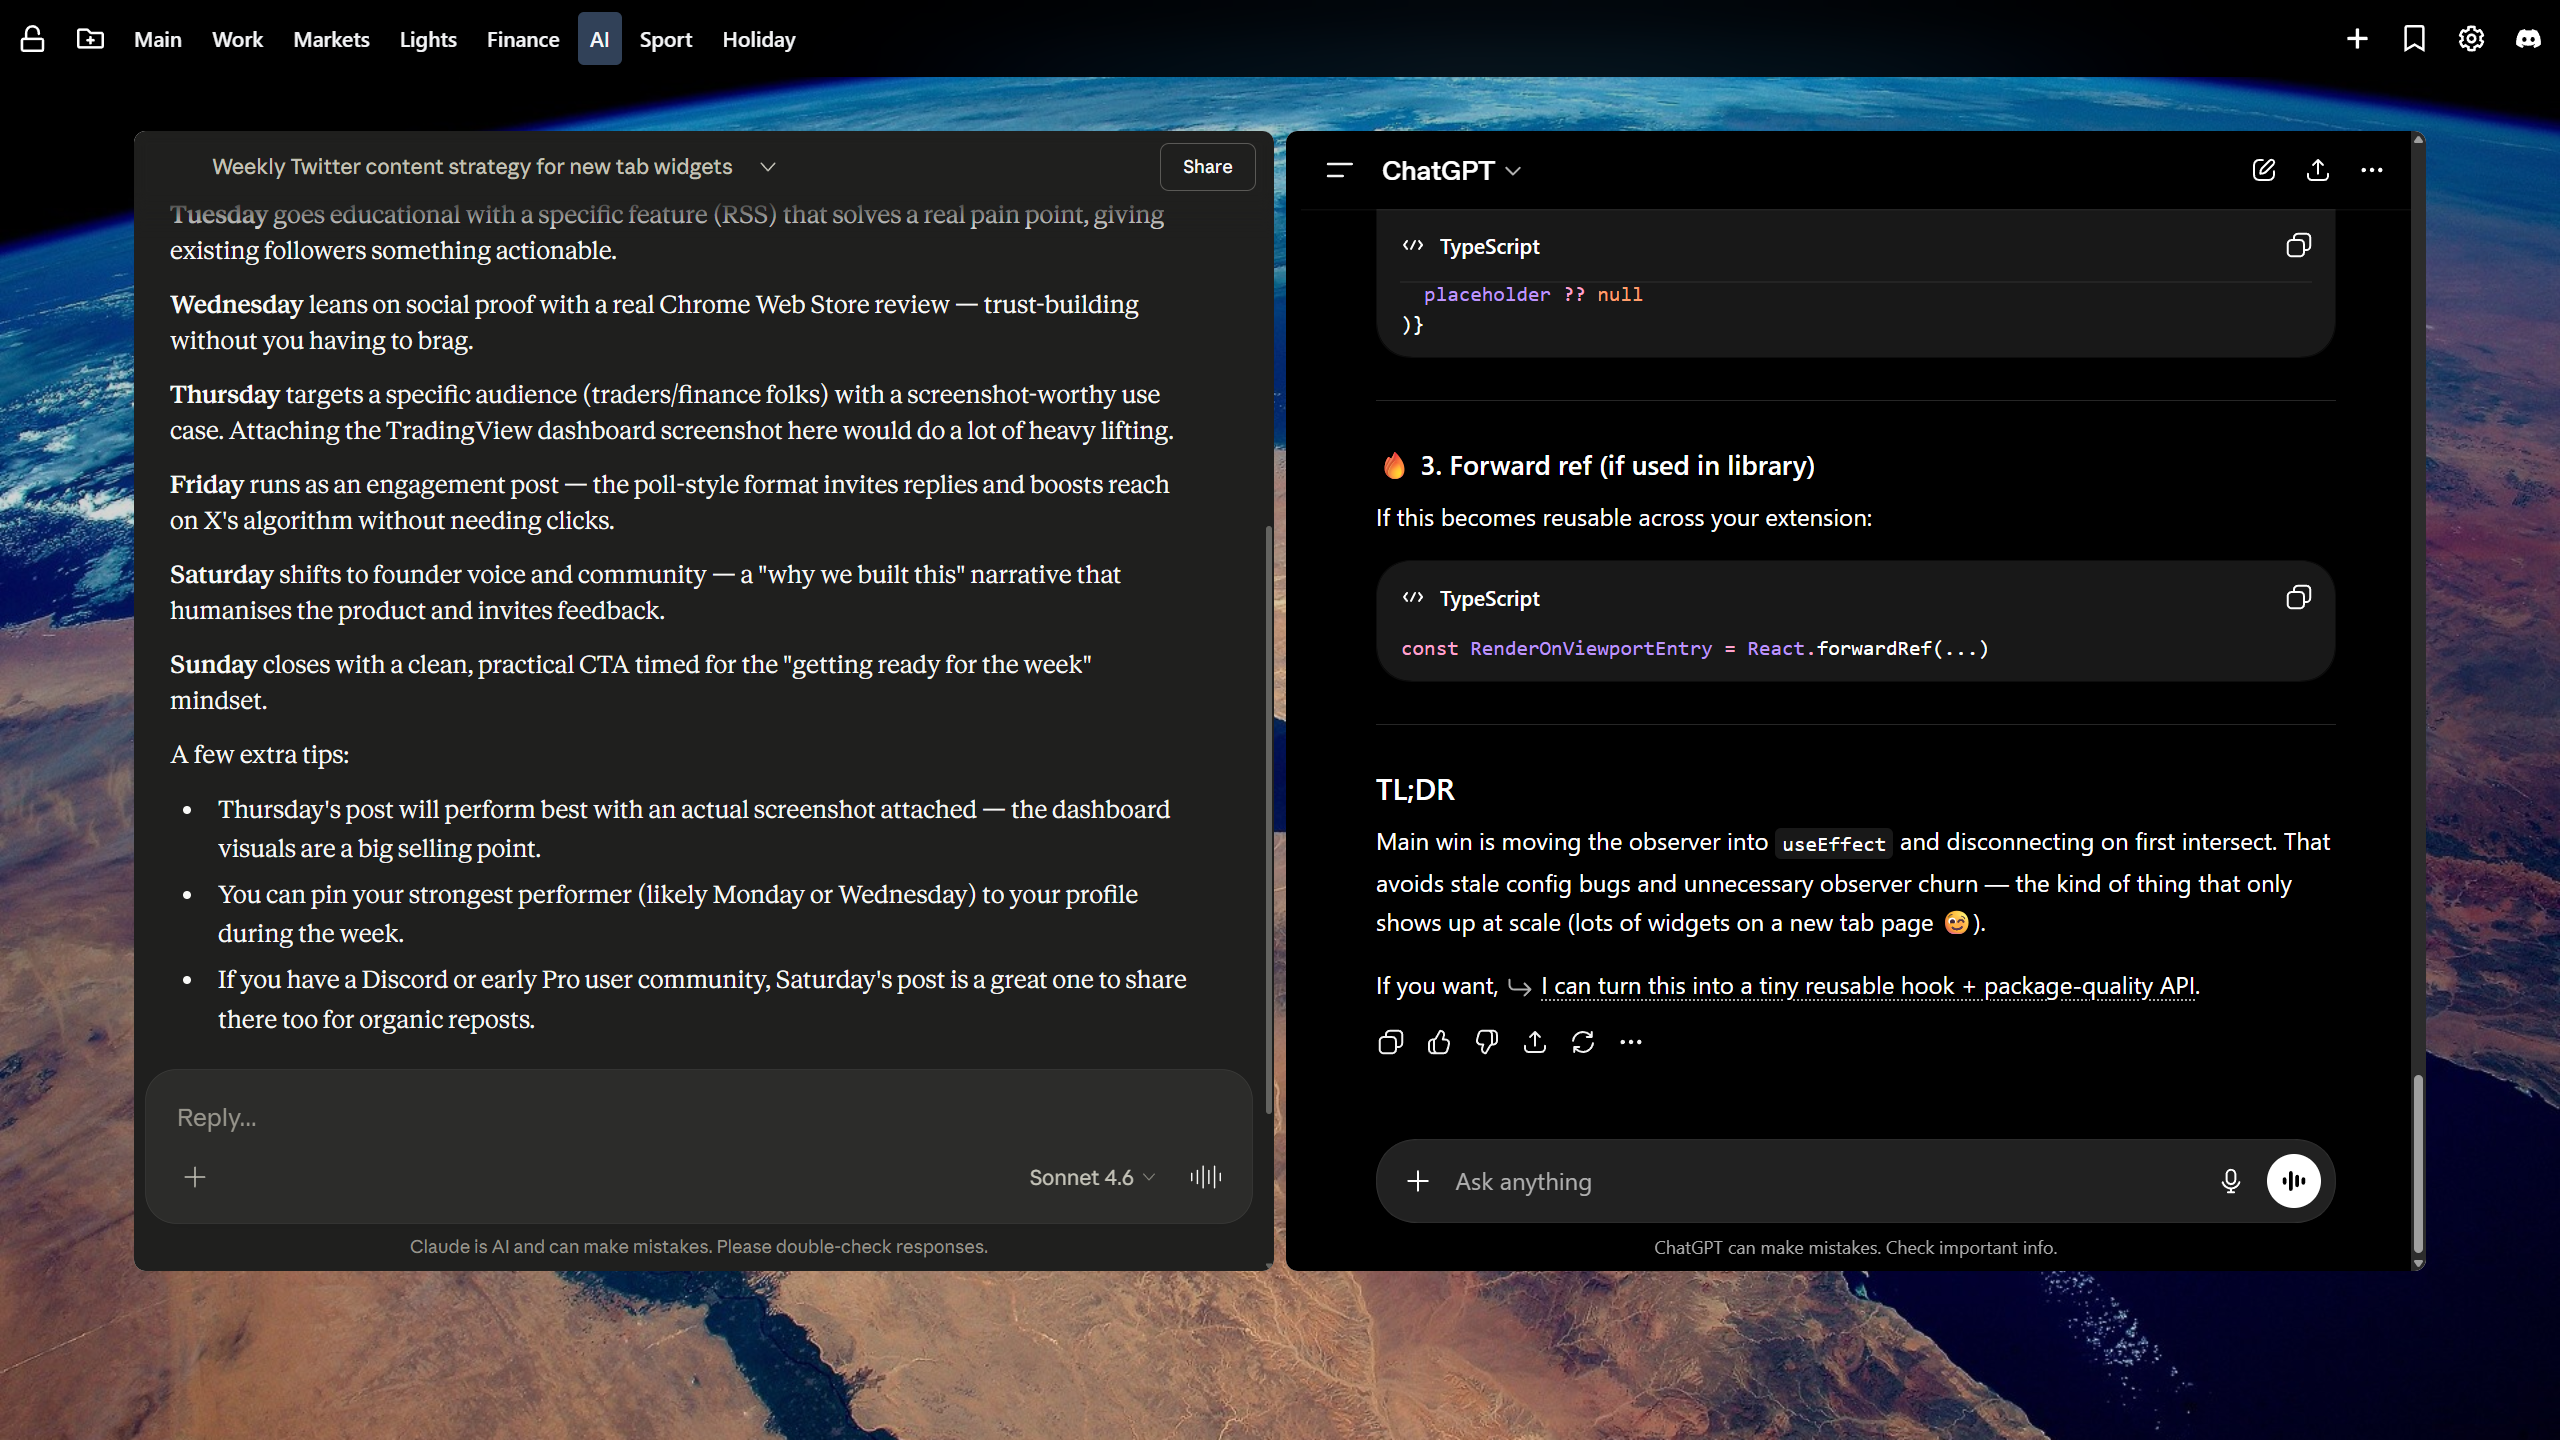
Task: Click the microphone dictation icon in ChatGPT
Action: point(2230,1181)
